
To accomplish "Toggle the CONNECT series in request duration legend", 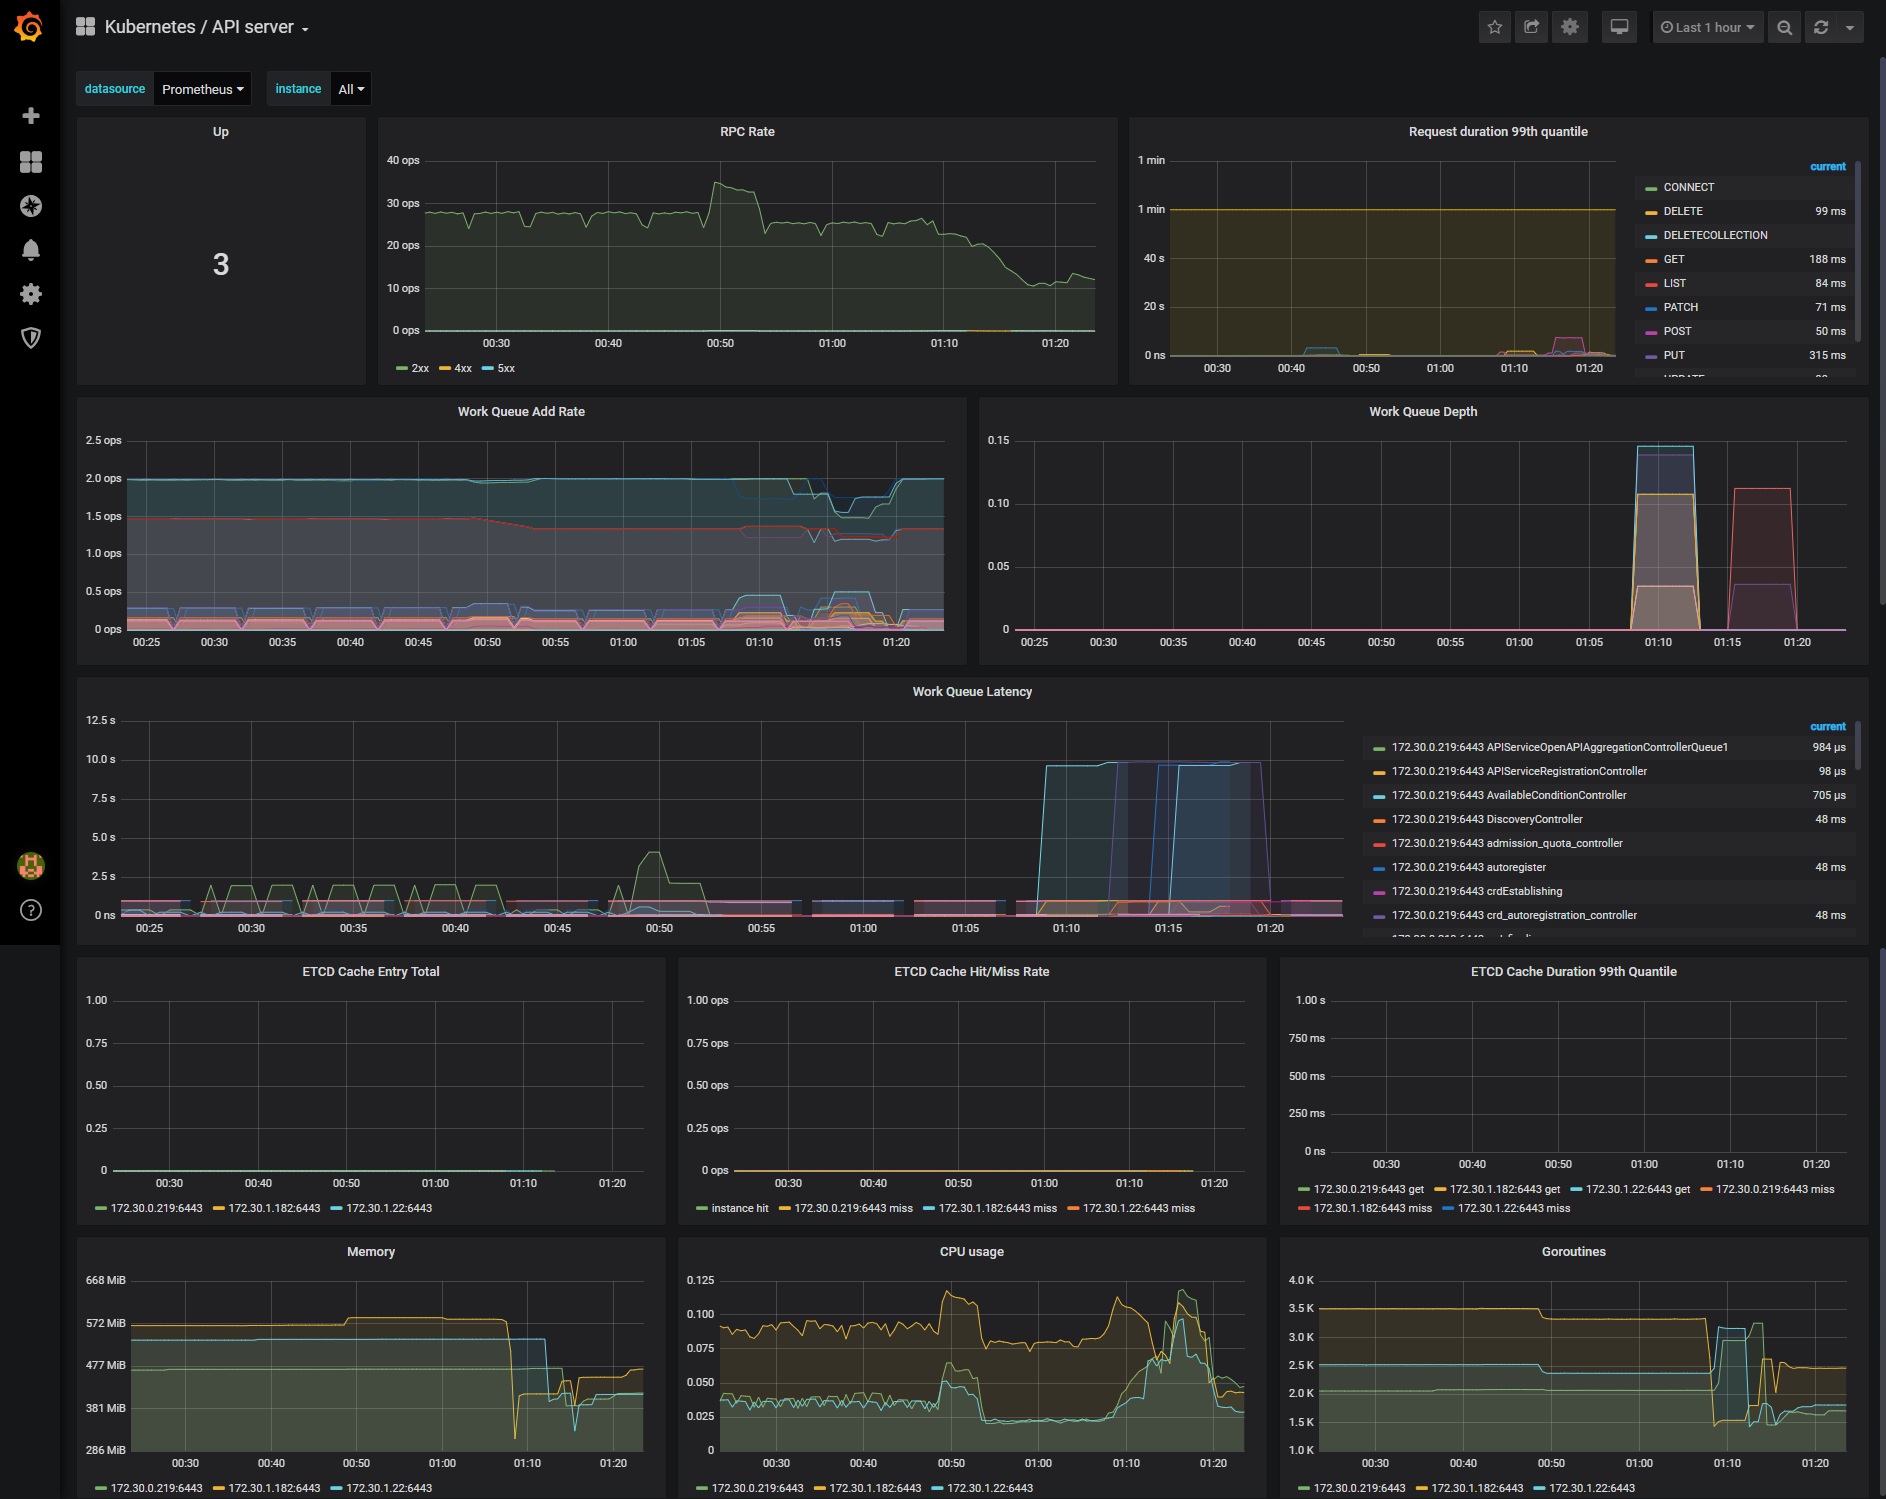I will (1689, 188).
